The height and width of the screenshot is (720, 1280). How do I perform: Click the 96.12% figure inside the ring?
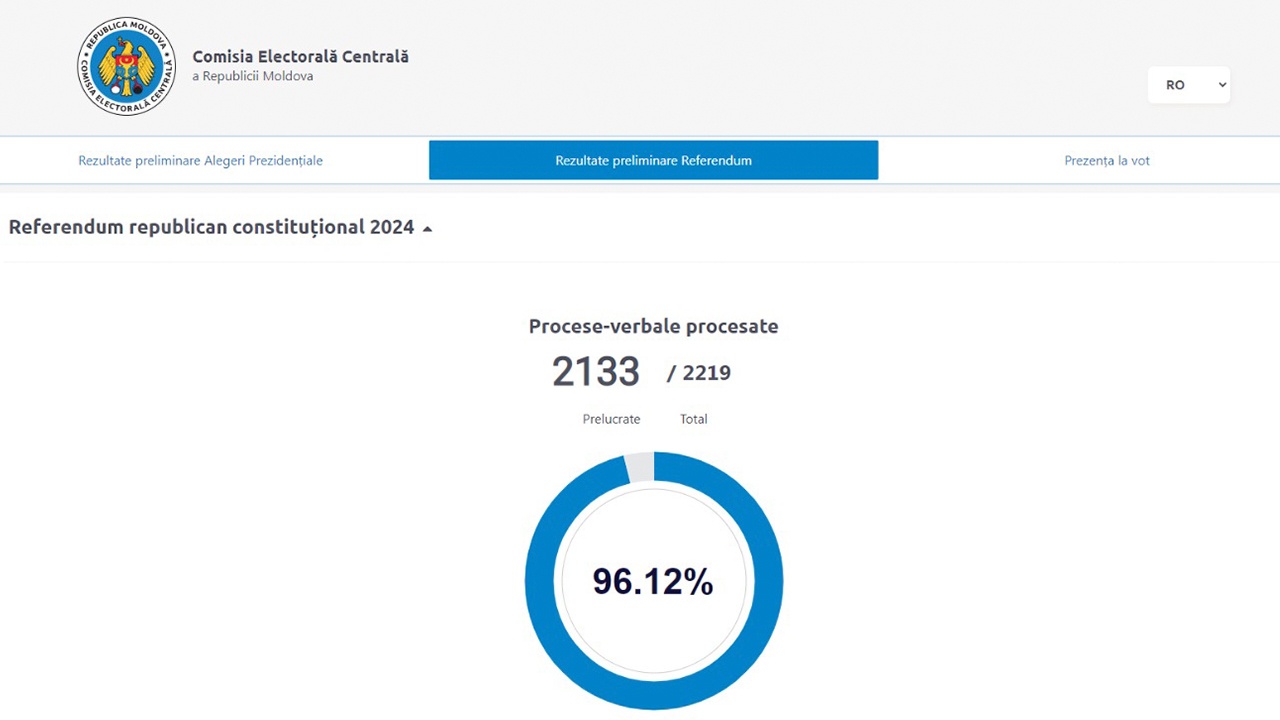click(x=653, y=581)
